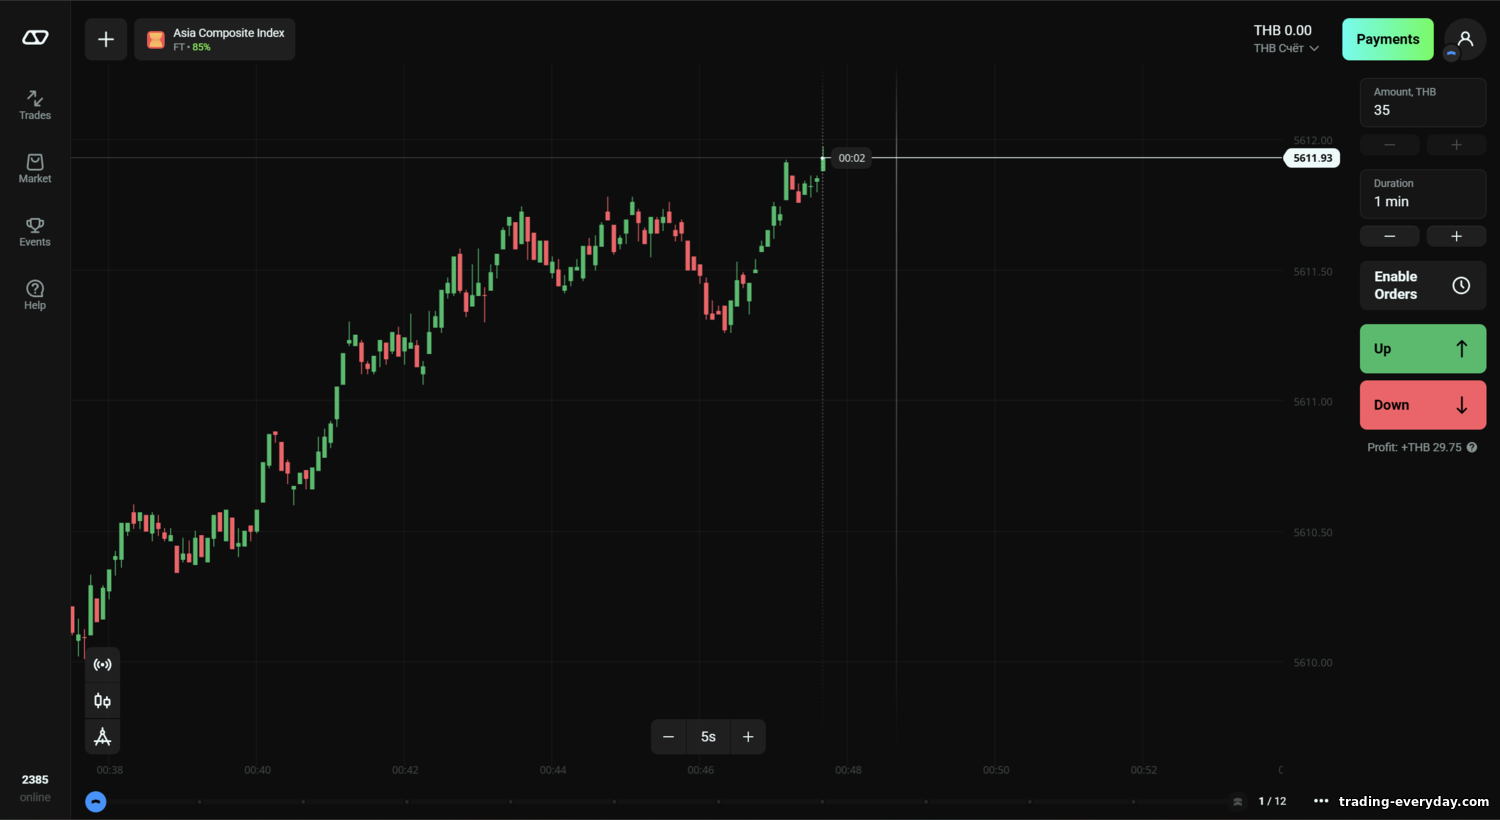Click the 1 / 12 progress text
The height and width of the screenshot is (820, 1500).
pyautogui.click(x=1272, y=801)
